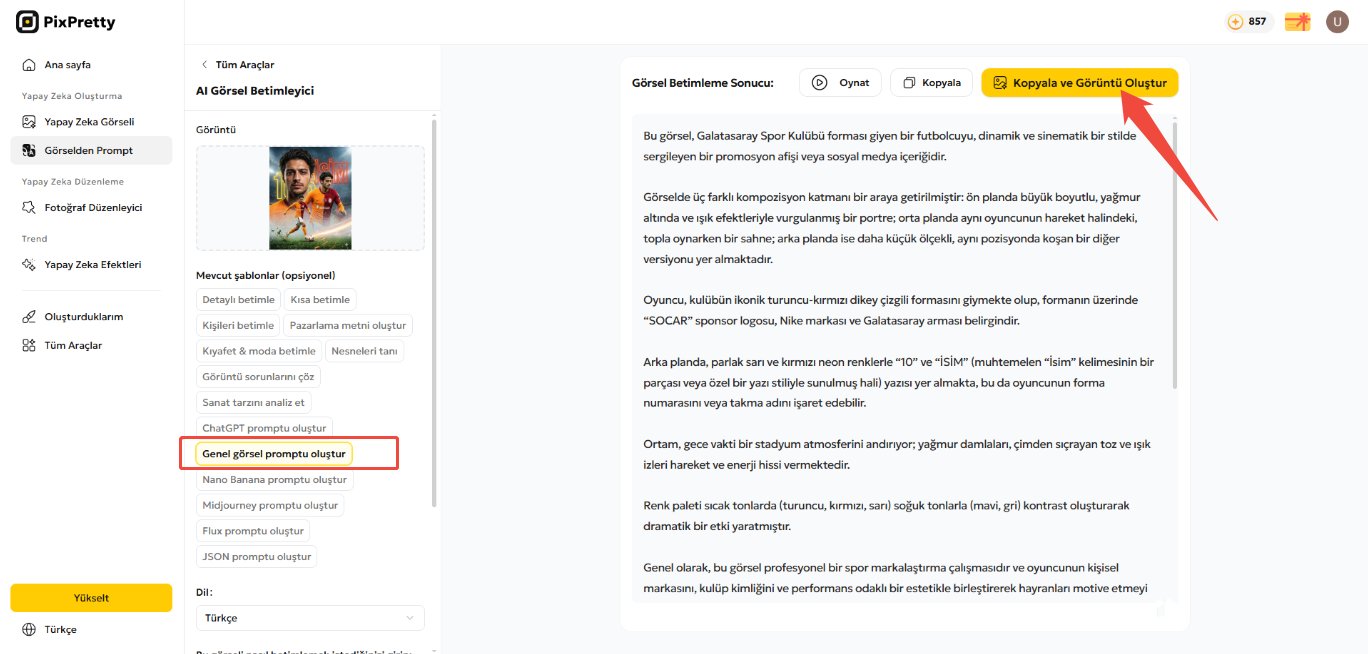Image resolution: width=1368 pixels, height=654 pixels.
Task: Select Nano Banana promptu oluştur template
Action: 274,480
